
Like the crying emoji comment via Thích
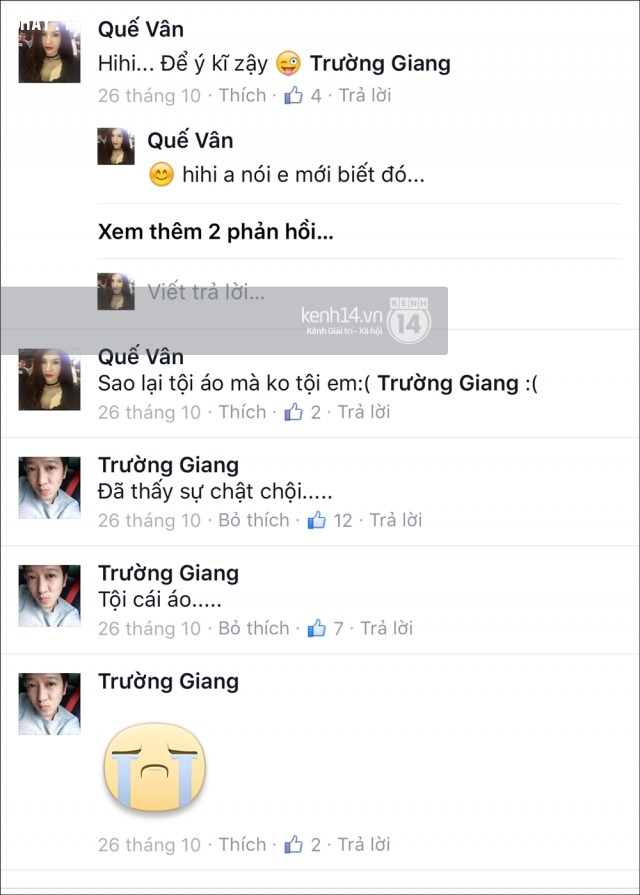(x=242, y=844)
